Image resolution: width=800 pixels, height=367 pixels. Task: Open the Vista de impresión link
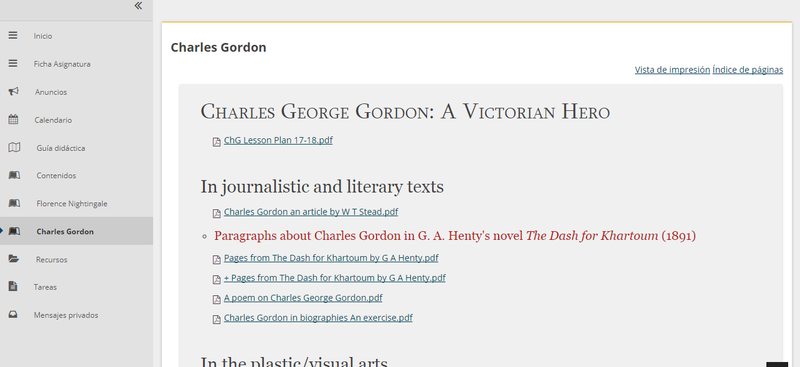tap(672, 70)
